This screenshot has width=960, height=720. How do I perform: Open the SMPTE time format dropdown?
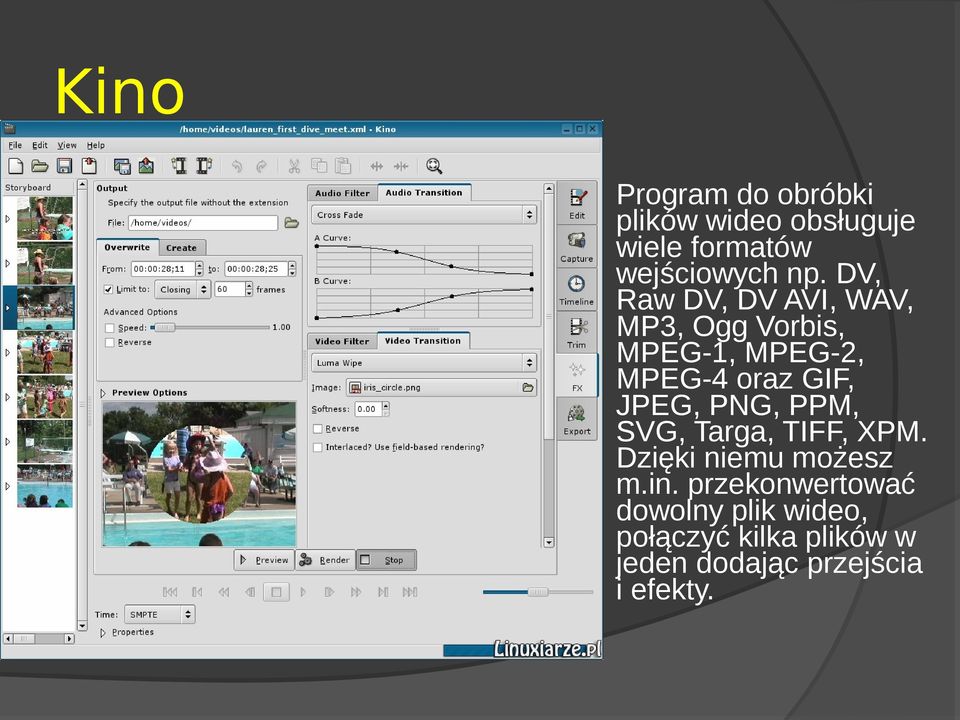point(159,615)
